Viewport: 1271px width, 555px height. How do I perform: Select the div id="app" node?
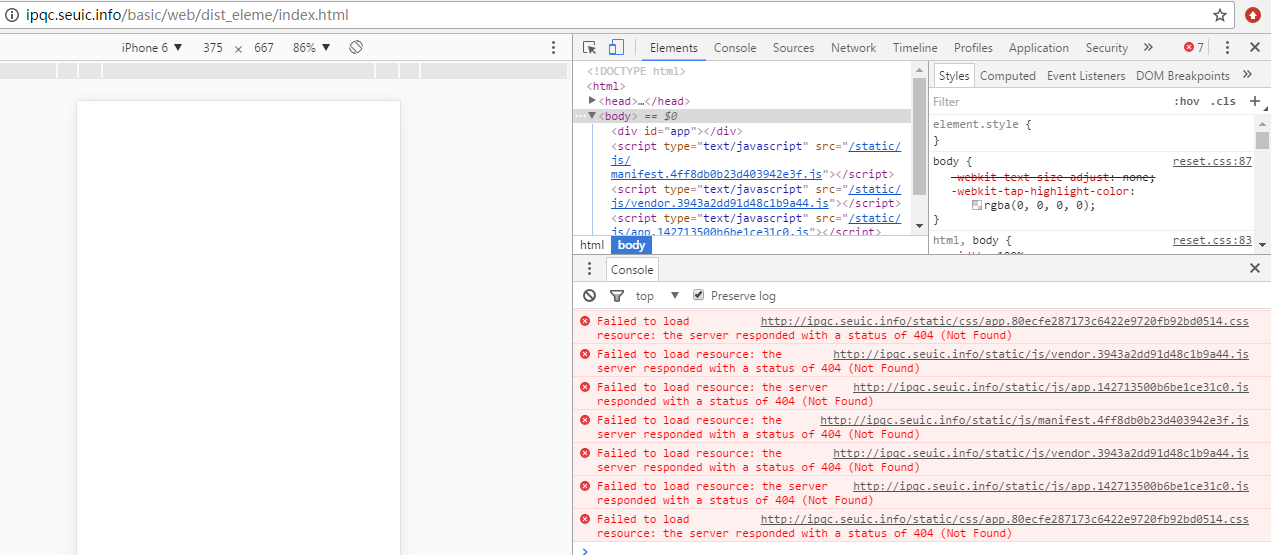pos(676,131)
